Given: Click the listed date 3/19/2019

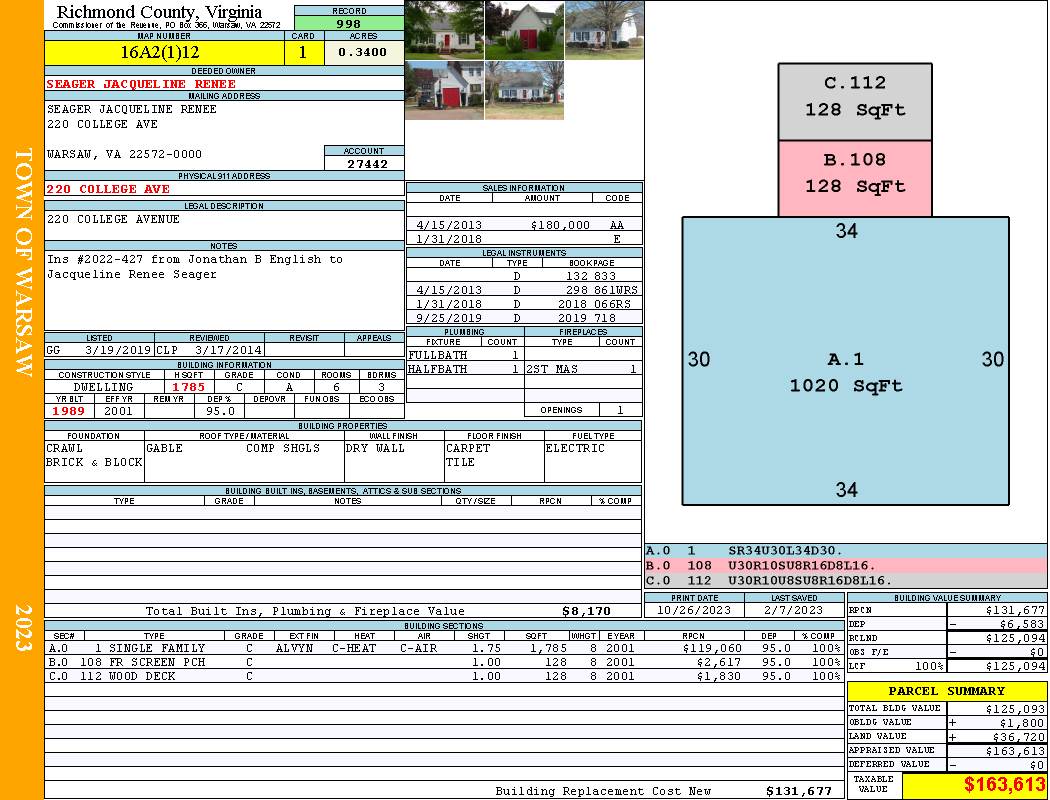Looking at the screenshot, I should 118,349.
